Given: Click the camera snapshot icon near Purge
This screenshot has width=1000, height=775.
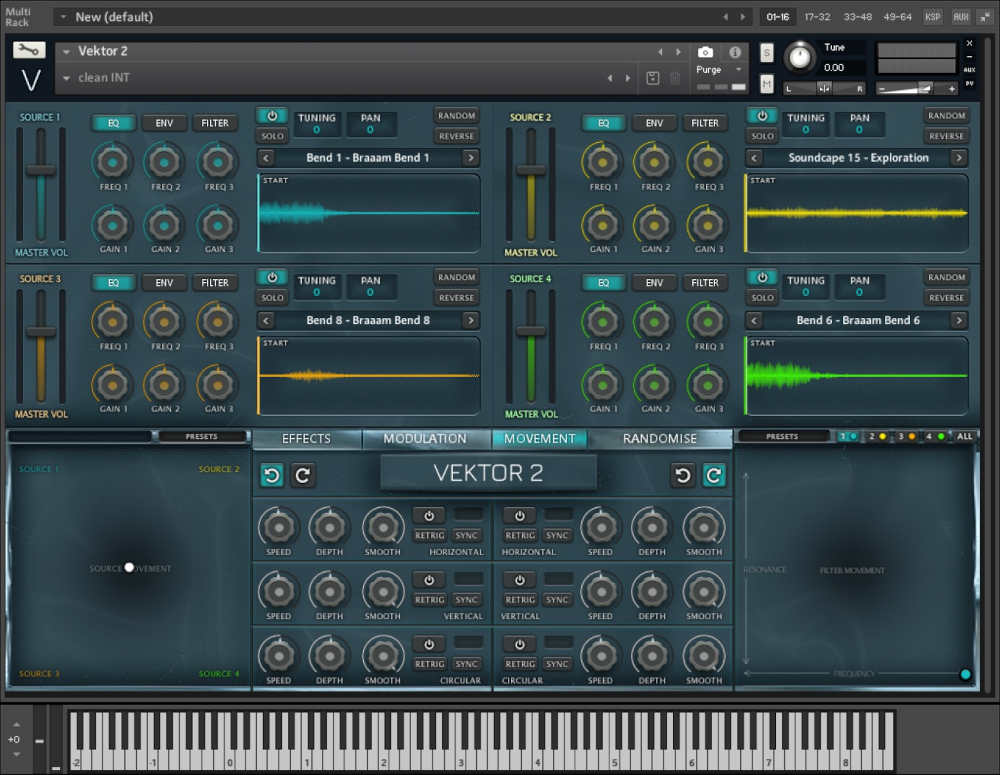Looking at the screenshot, I should [704, 52].
